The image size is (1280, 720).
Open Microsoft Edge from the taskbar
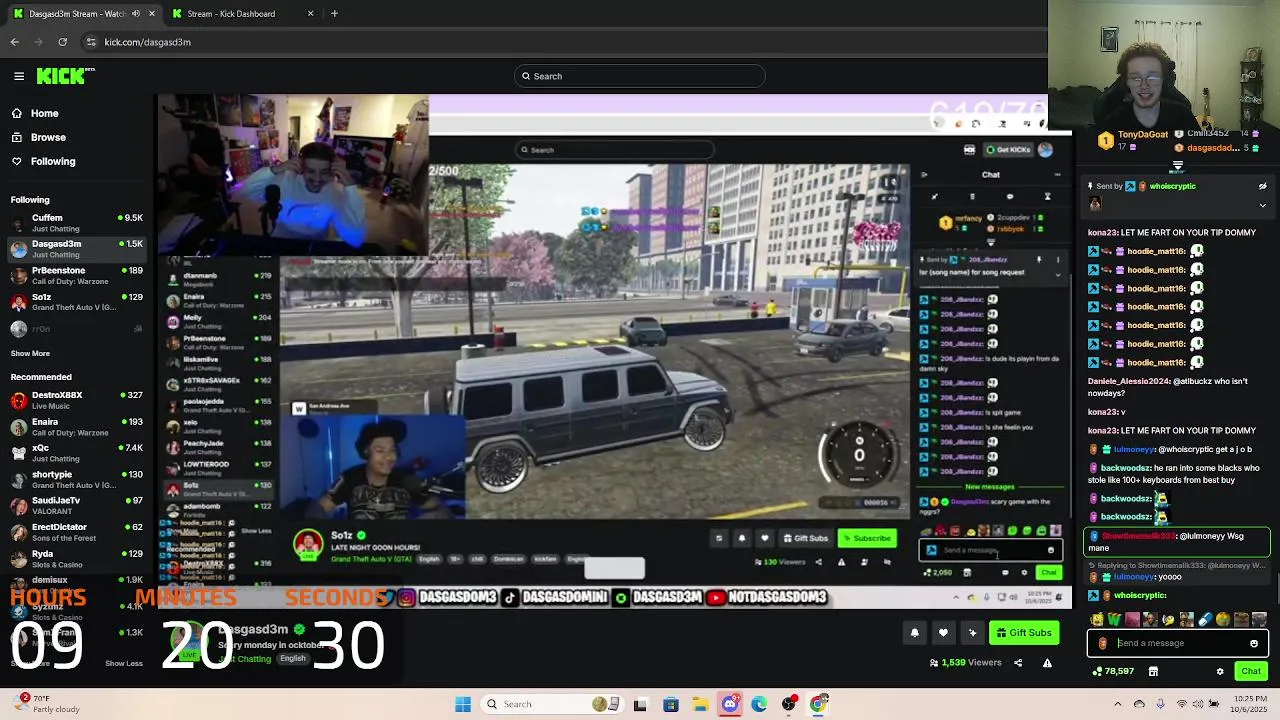tap(759, 704)
